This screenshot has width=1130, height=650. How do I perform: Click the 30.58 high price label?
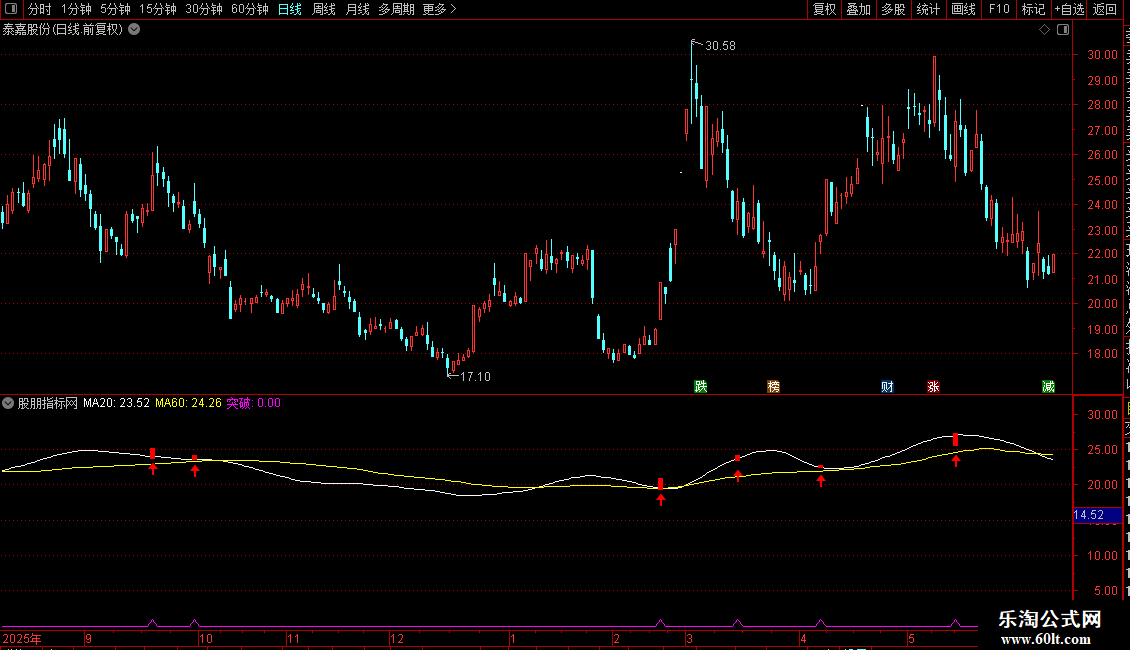720,45
